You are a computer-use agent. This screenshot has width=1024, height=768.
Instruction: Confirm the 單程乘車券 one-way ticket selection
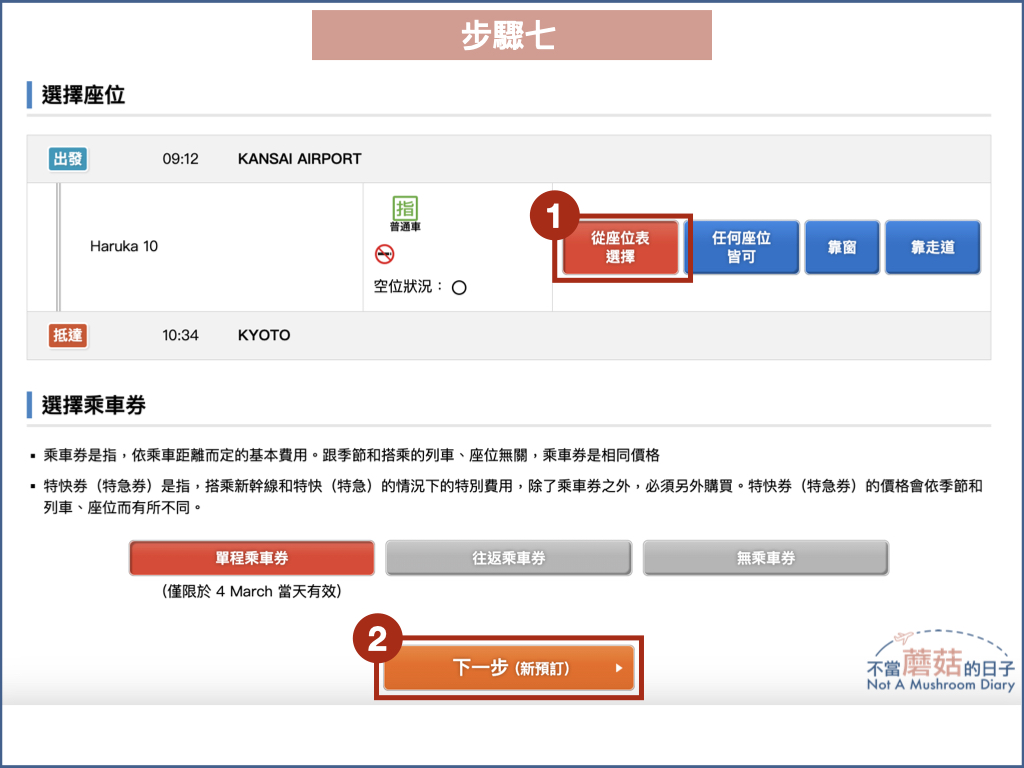252,558
